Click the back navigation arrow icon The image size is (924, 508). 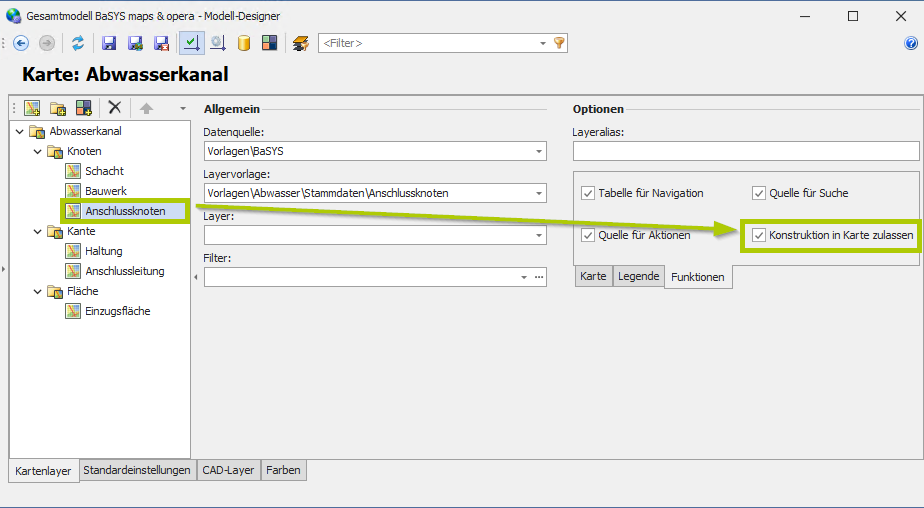[21, 43]
